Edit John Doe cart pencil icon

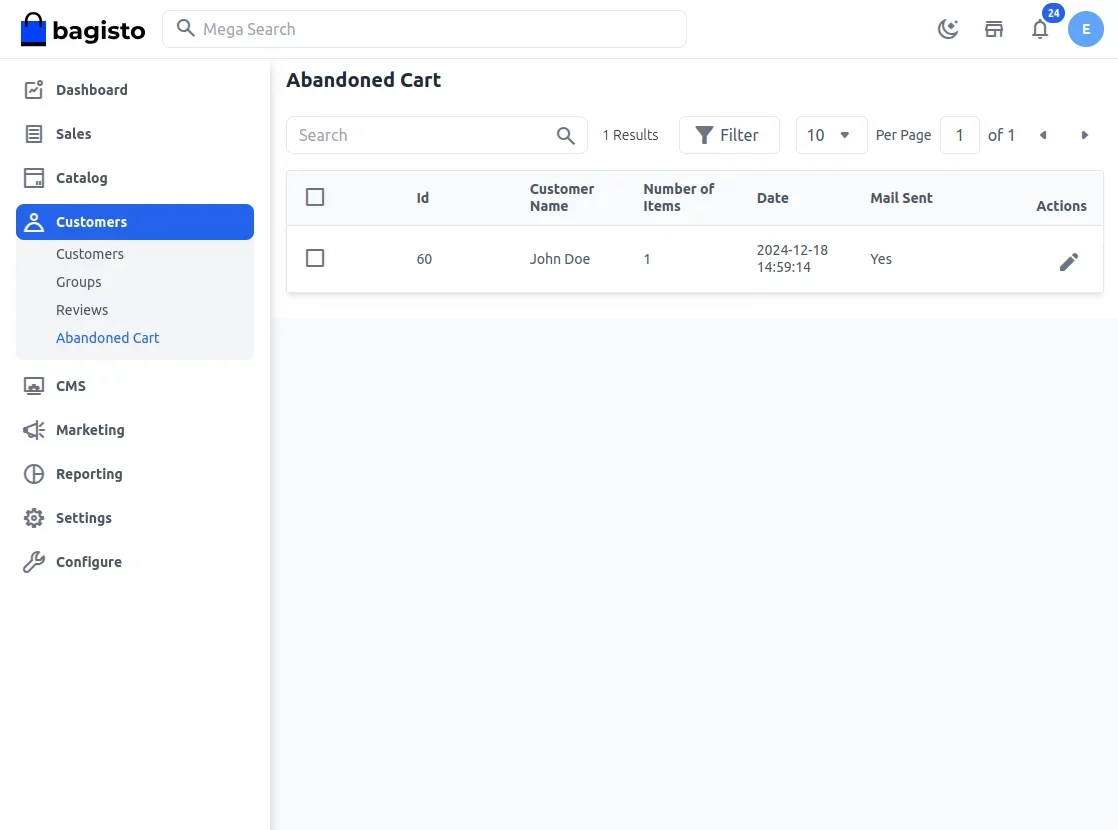click(x=1068, y=262)
